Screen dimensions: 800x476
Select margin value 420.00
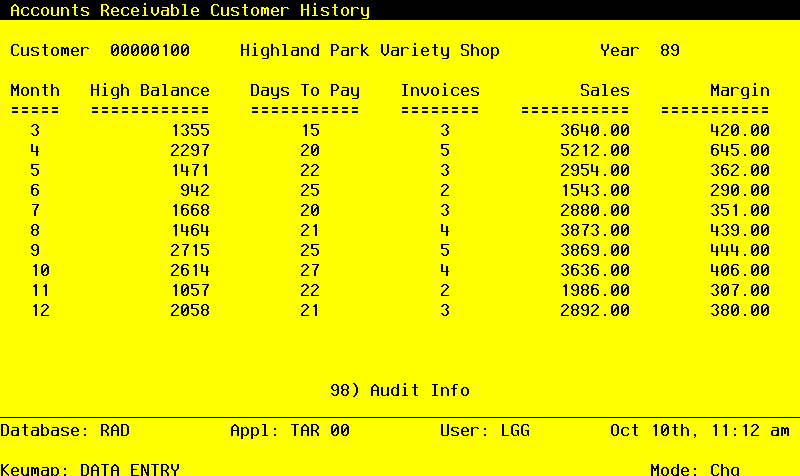coord(740,130)
